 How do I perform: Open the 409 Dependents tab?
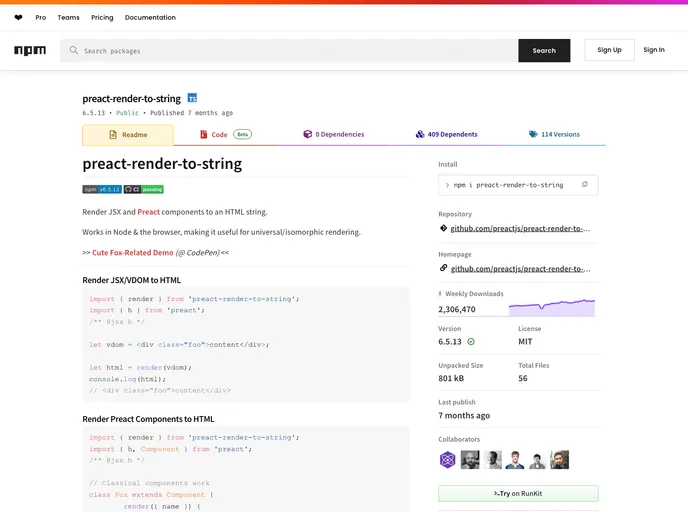point(447,134)
